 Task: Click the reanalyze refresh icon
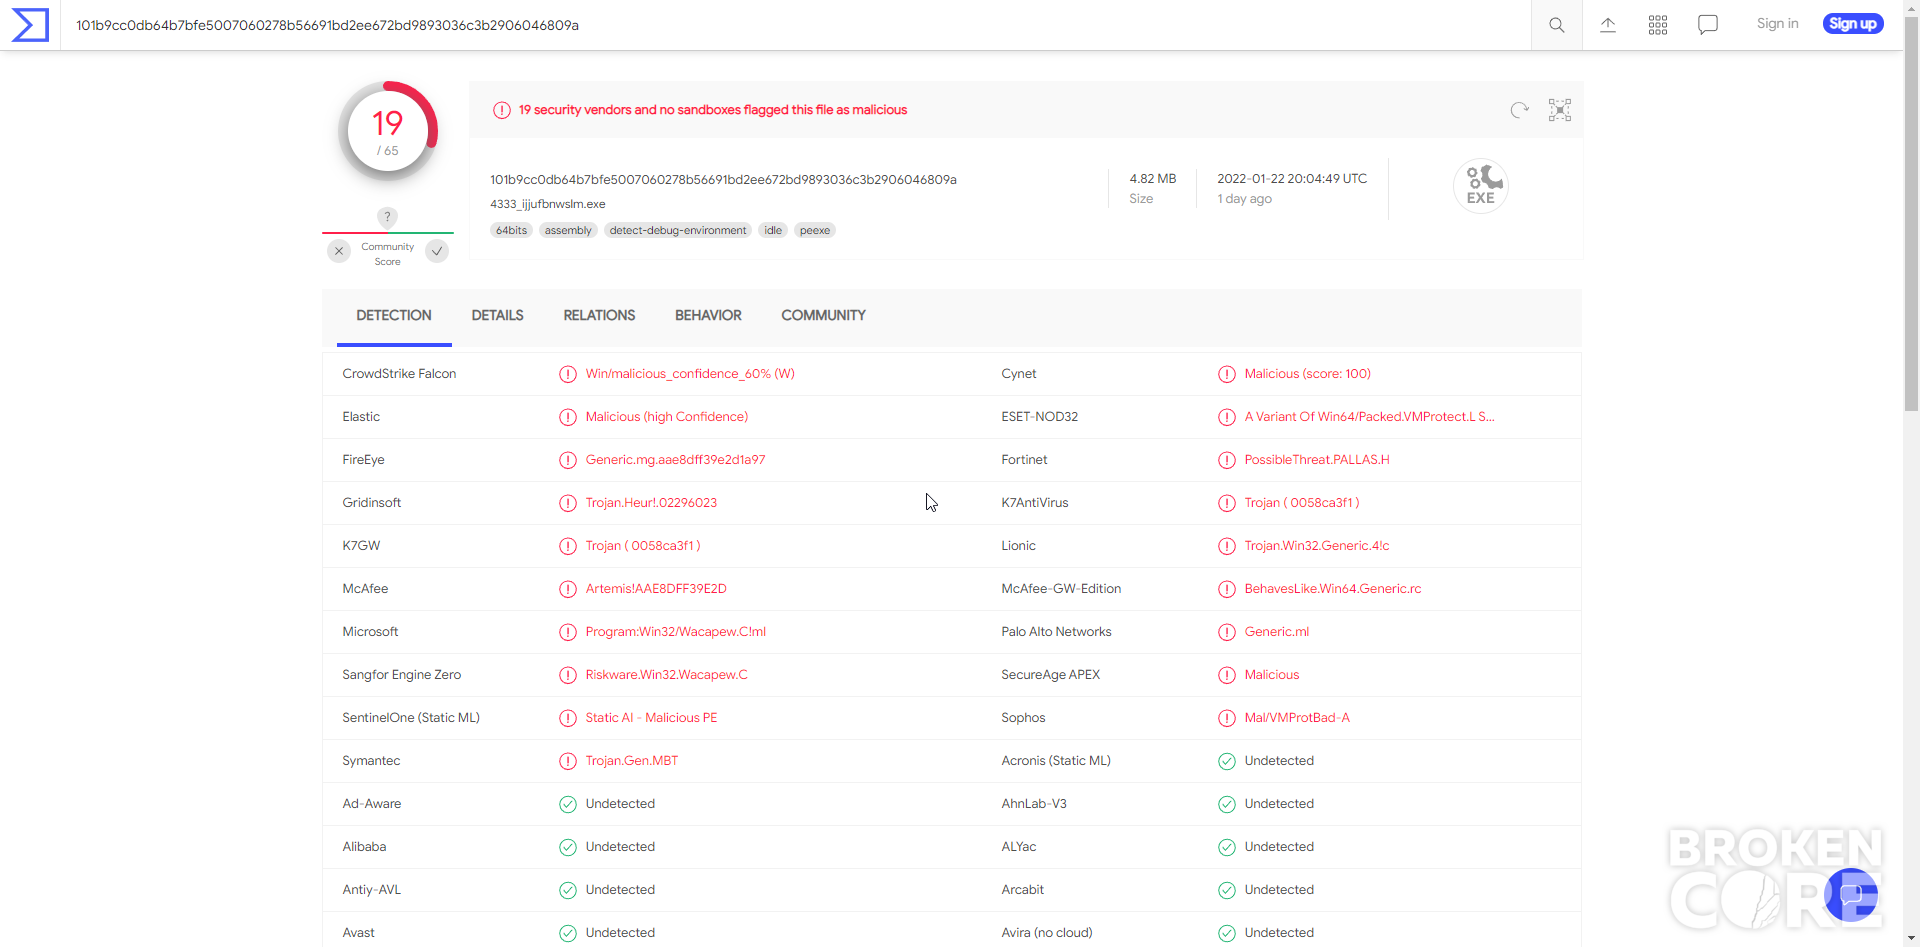pyautogui.click(x=1520, y=110)
